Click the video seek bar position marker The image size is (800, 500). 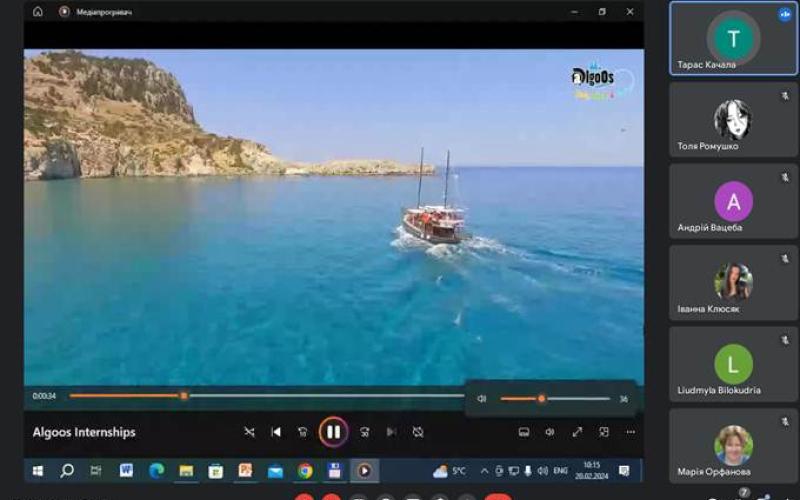pyautogui.click(x=184, y=395)
